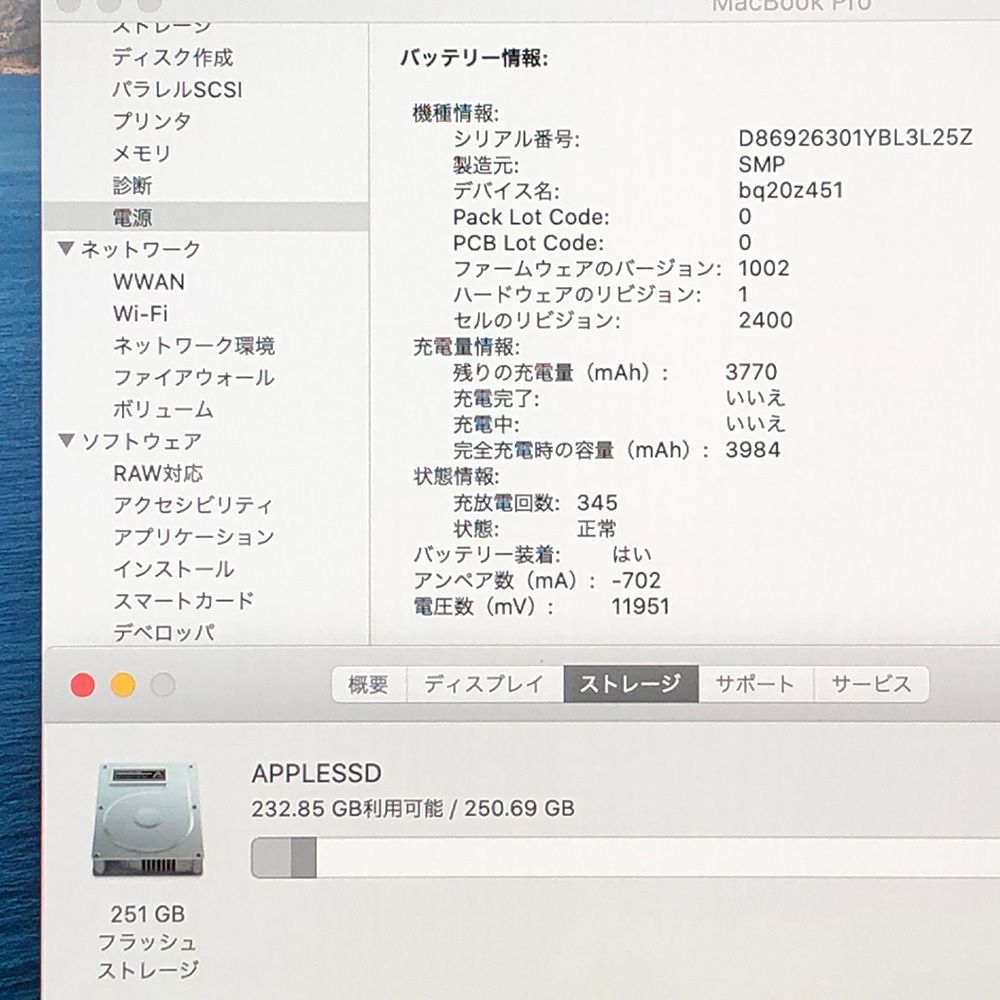Select プリンタ in sidebar

[x=152, y=121]
